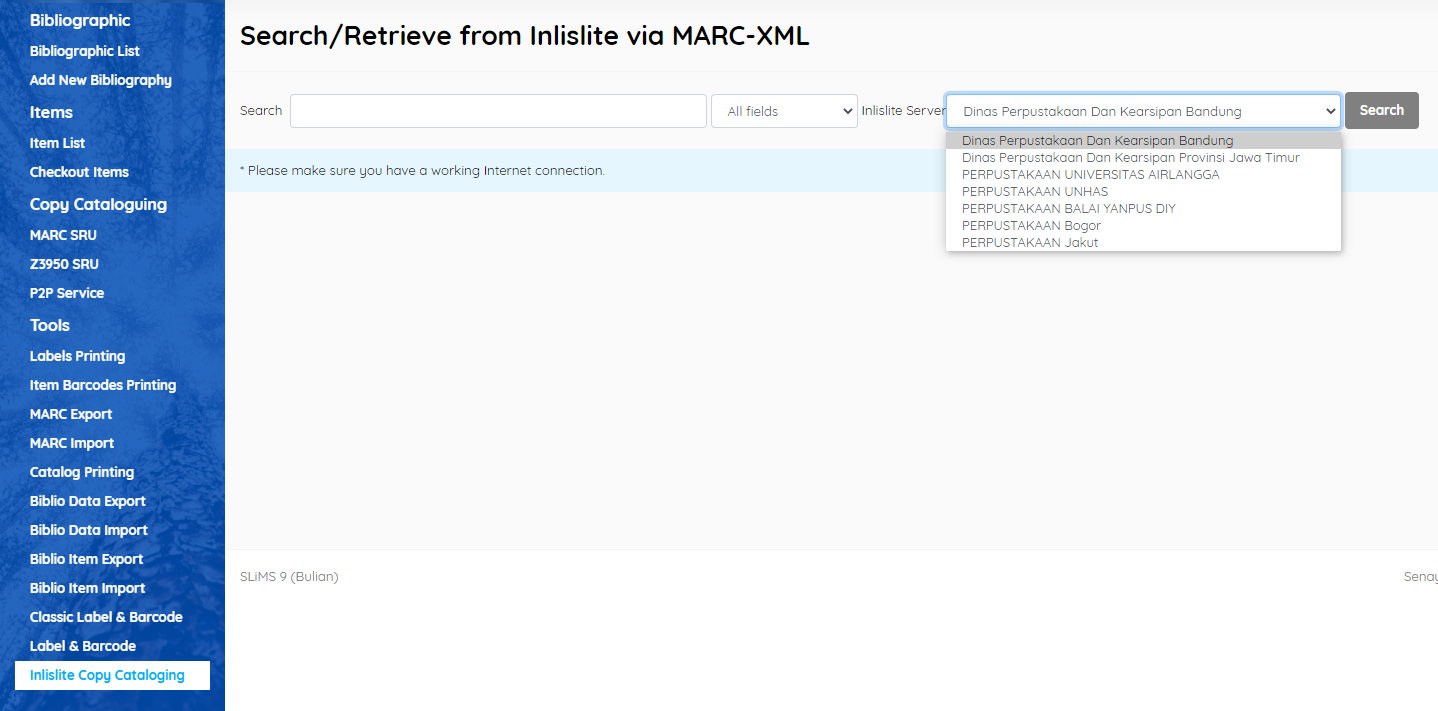1438x711 pixels.
Task: Click inside the search input field
Action: tap(497, 110)
